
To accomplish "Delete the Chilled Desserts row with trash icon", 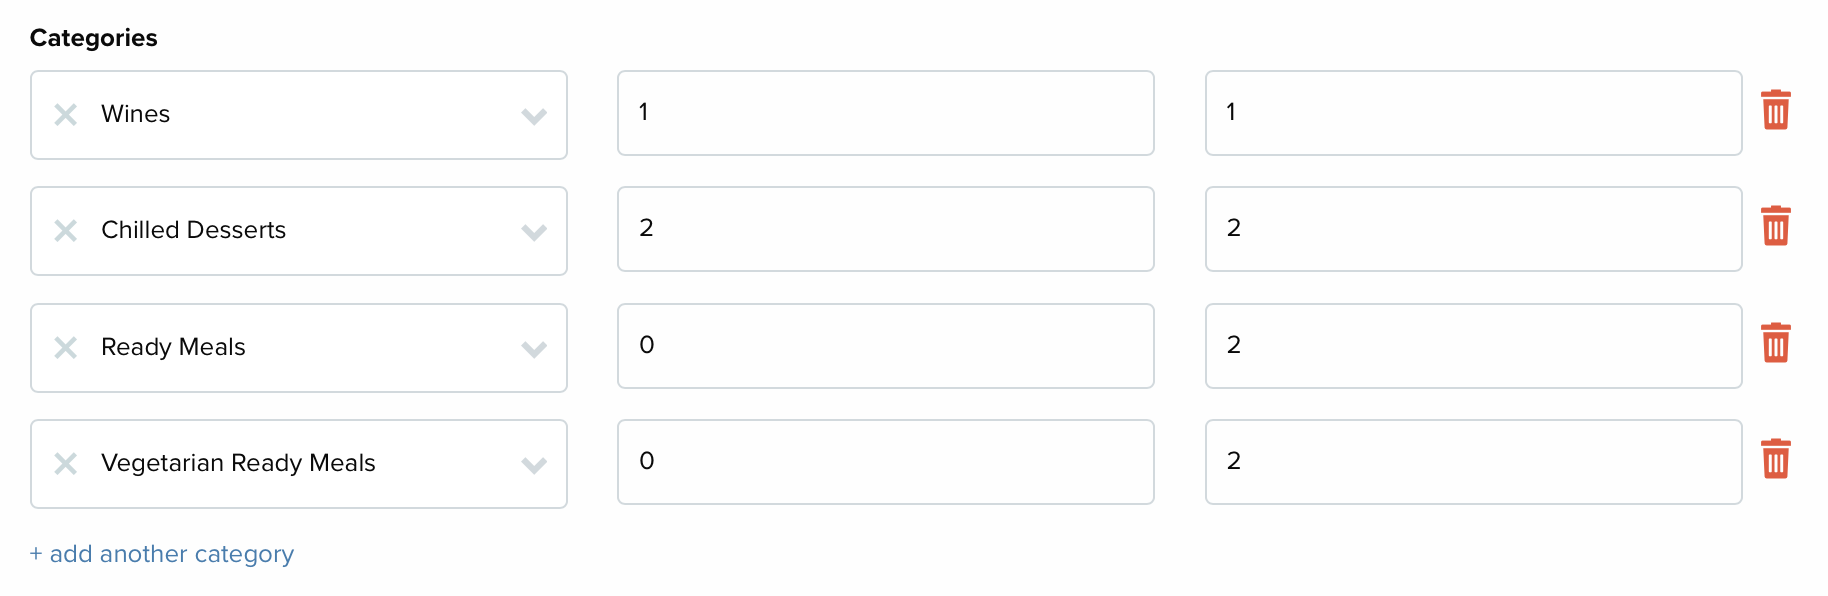I will click(x=1775, y=226).
